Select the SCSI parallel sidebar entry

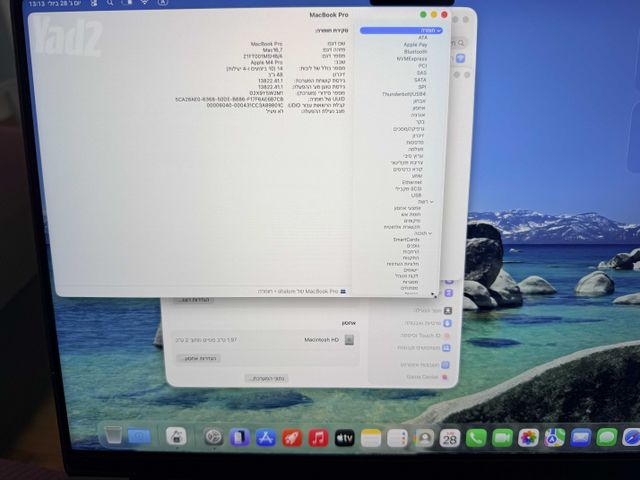pyautogui.click(x=408, y=189)
